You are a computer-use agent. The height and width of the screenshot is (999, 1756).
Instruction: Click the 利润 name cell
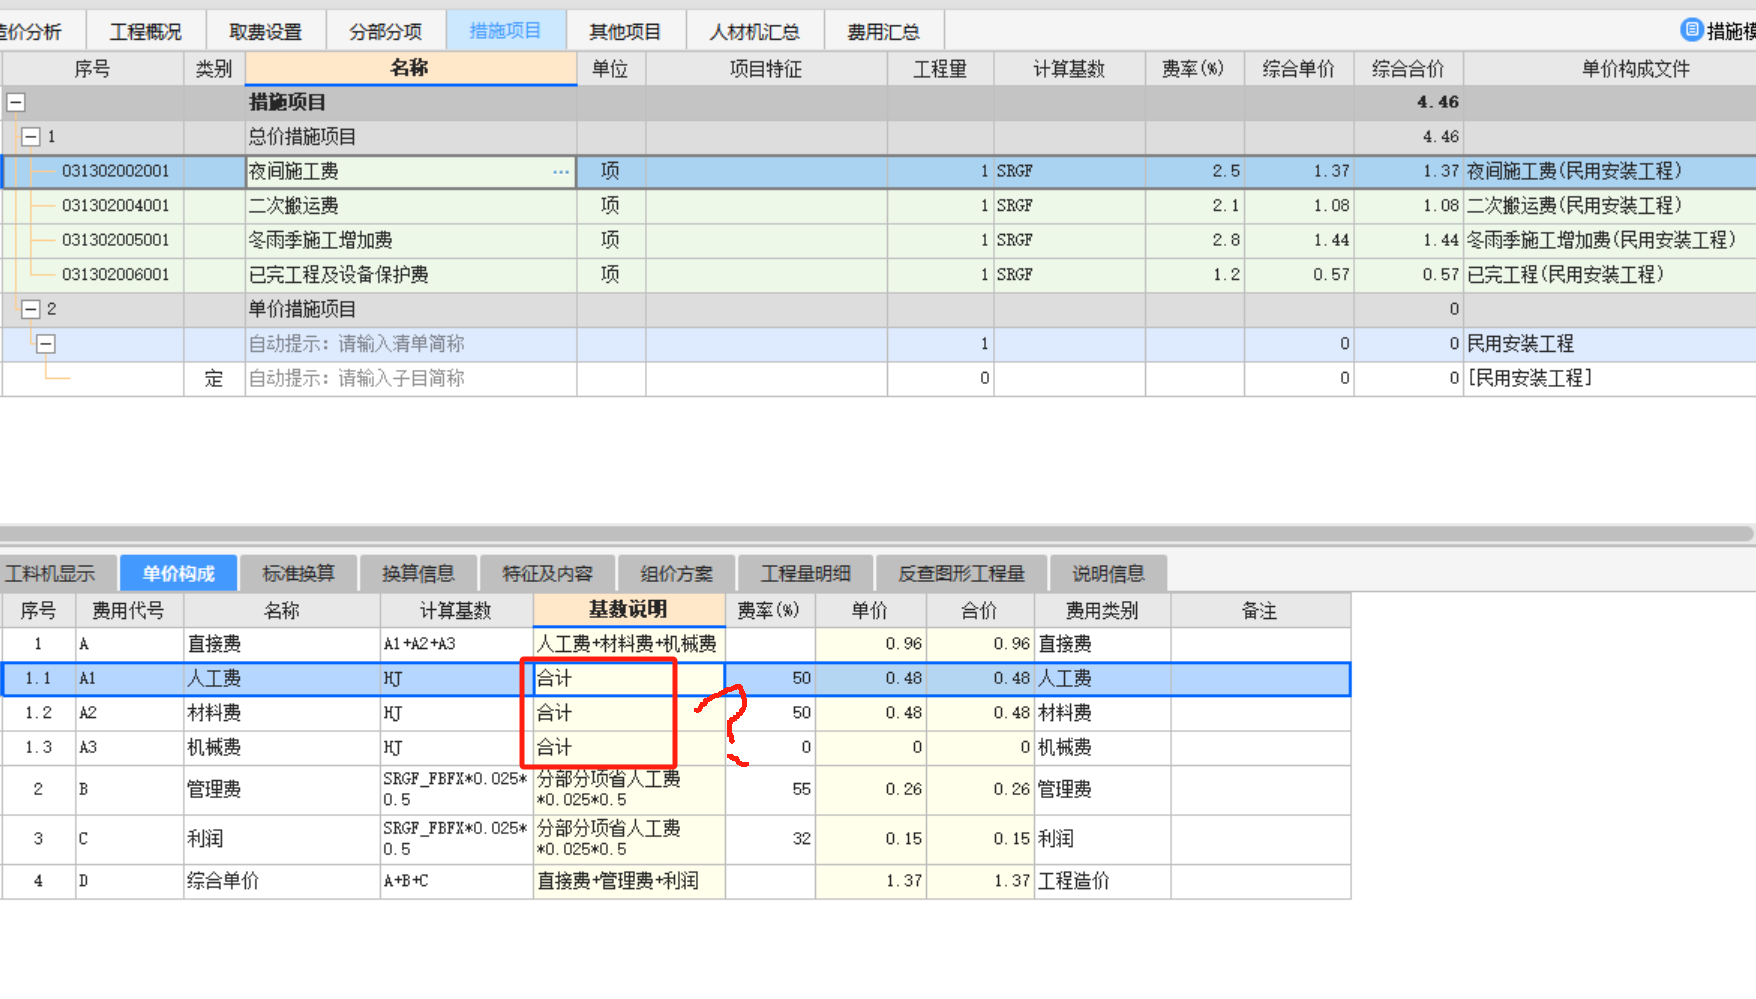[x=282, y=840]
